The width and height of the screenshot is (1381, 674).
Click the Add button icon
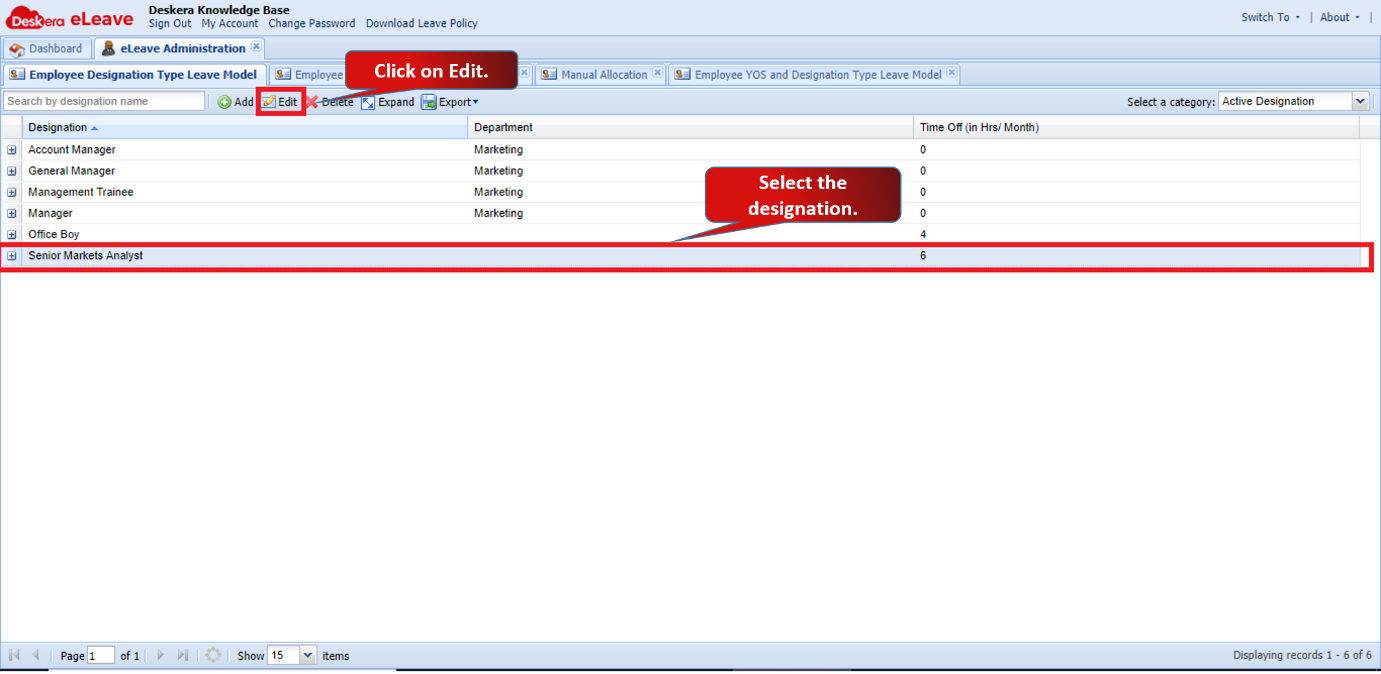click(224, 102)
